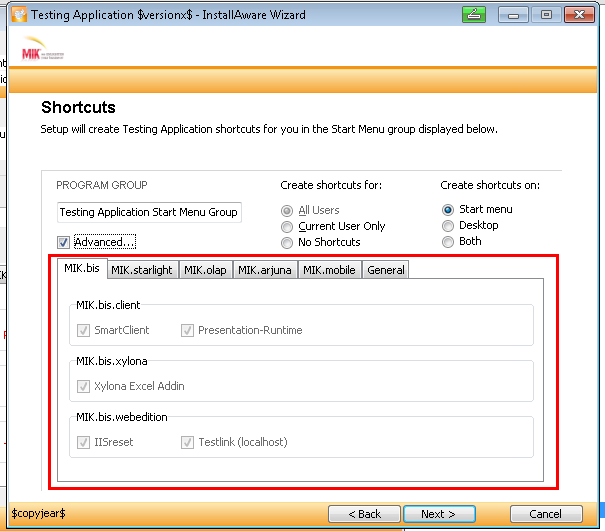Switch to the MIK.bis tab
This screenshot has height=531, width=605.
tap(82, 268)
